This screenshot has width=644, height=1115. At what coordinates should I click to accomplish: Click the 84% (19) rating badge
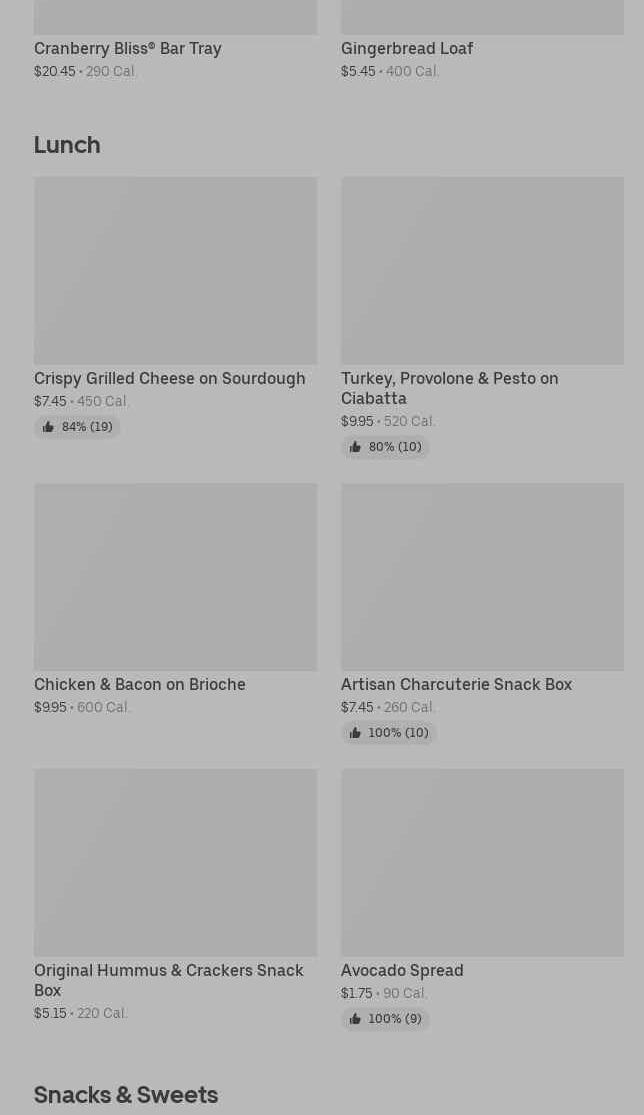point(77,427)
